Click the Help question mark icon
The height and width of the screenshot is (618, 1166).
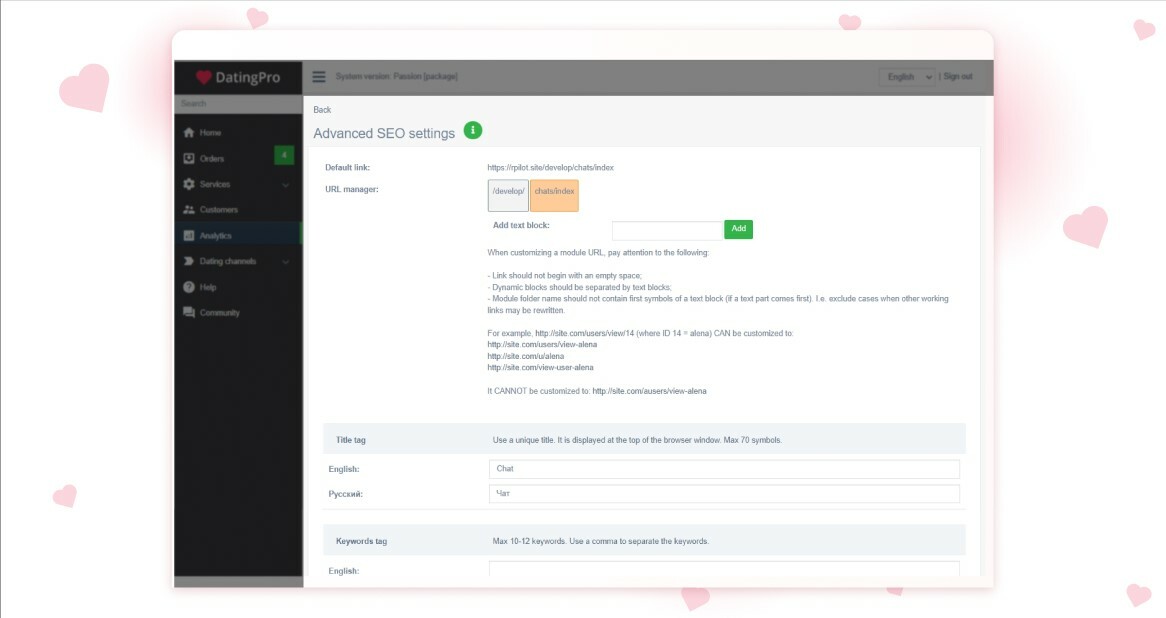pyautogui.click(x=190, y=288)
